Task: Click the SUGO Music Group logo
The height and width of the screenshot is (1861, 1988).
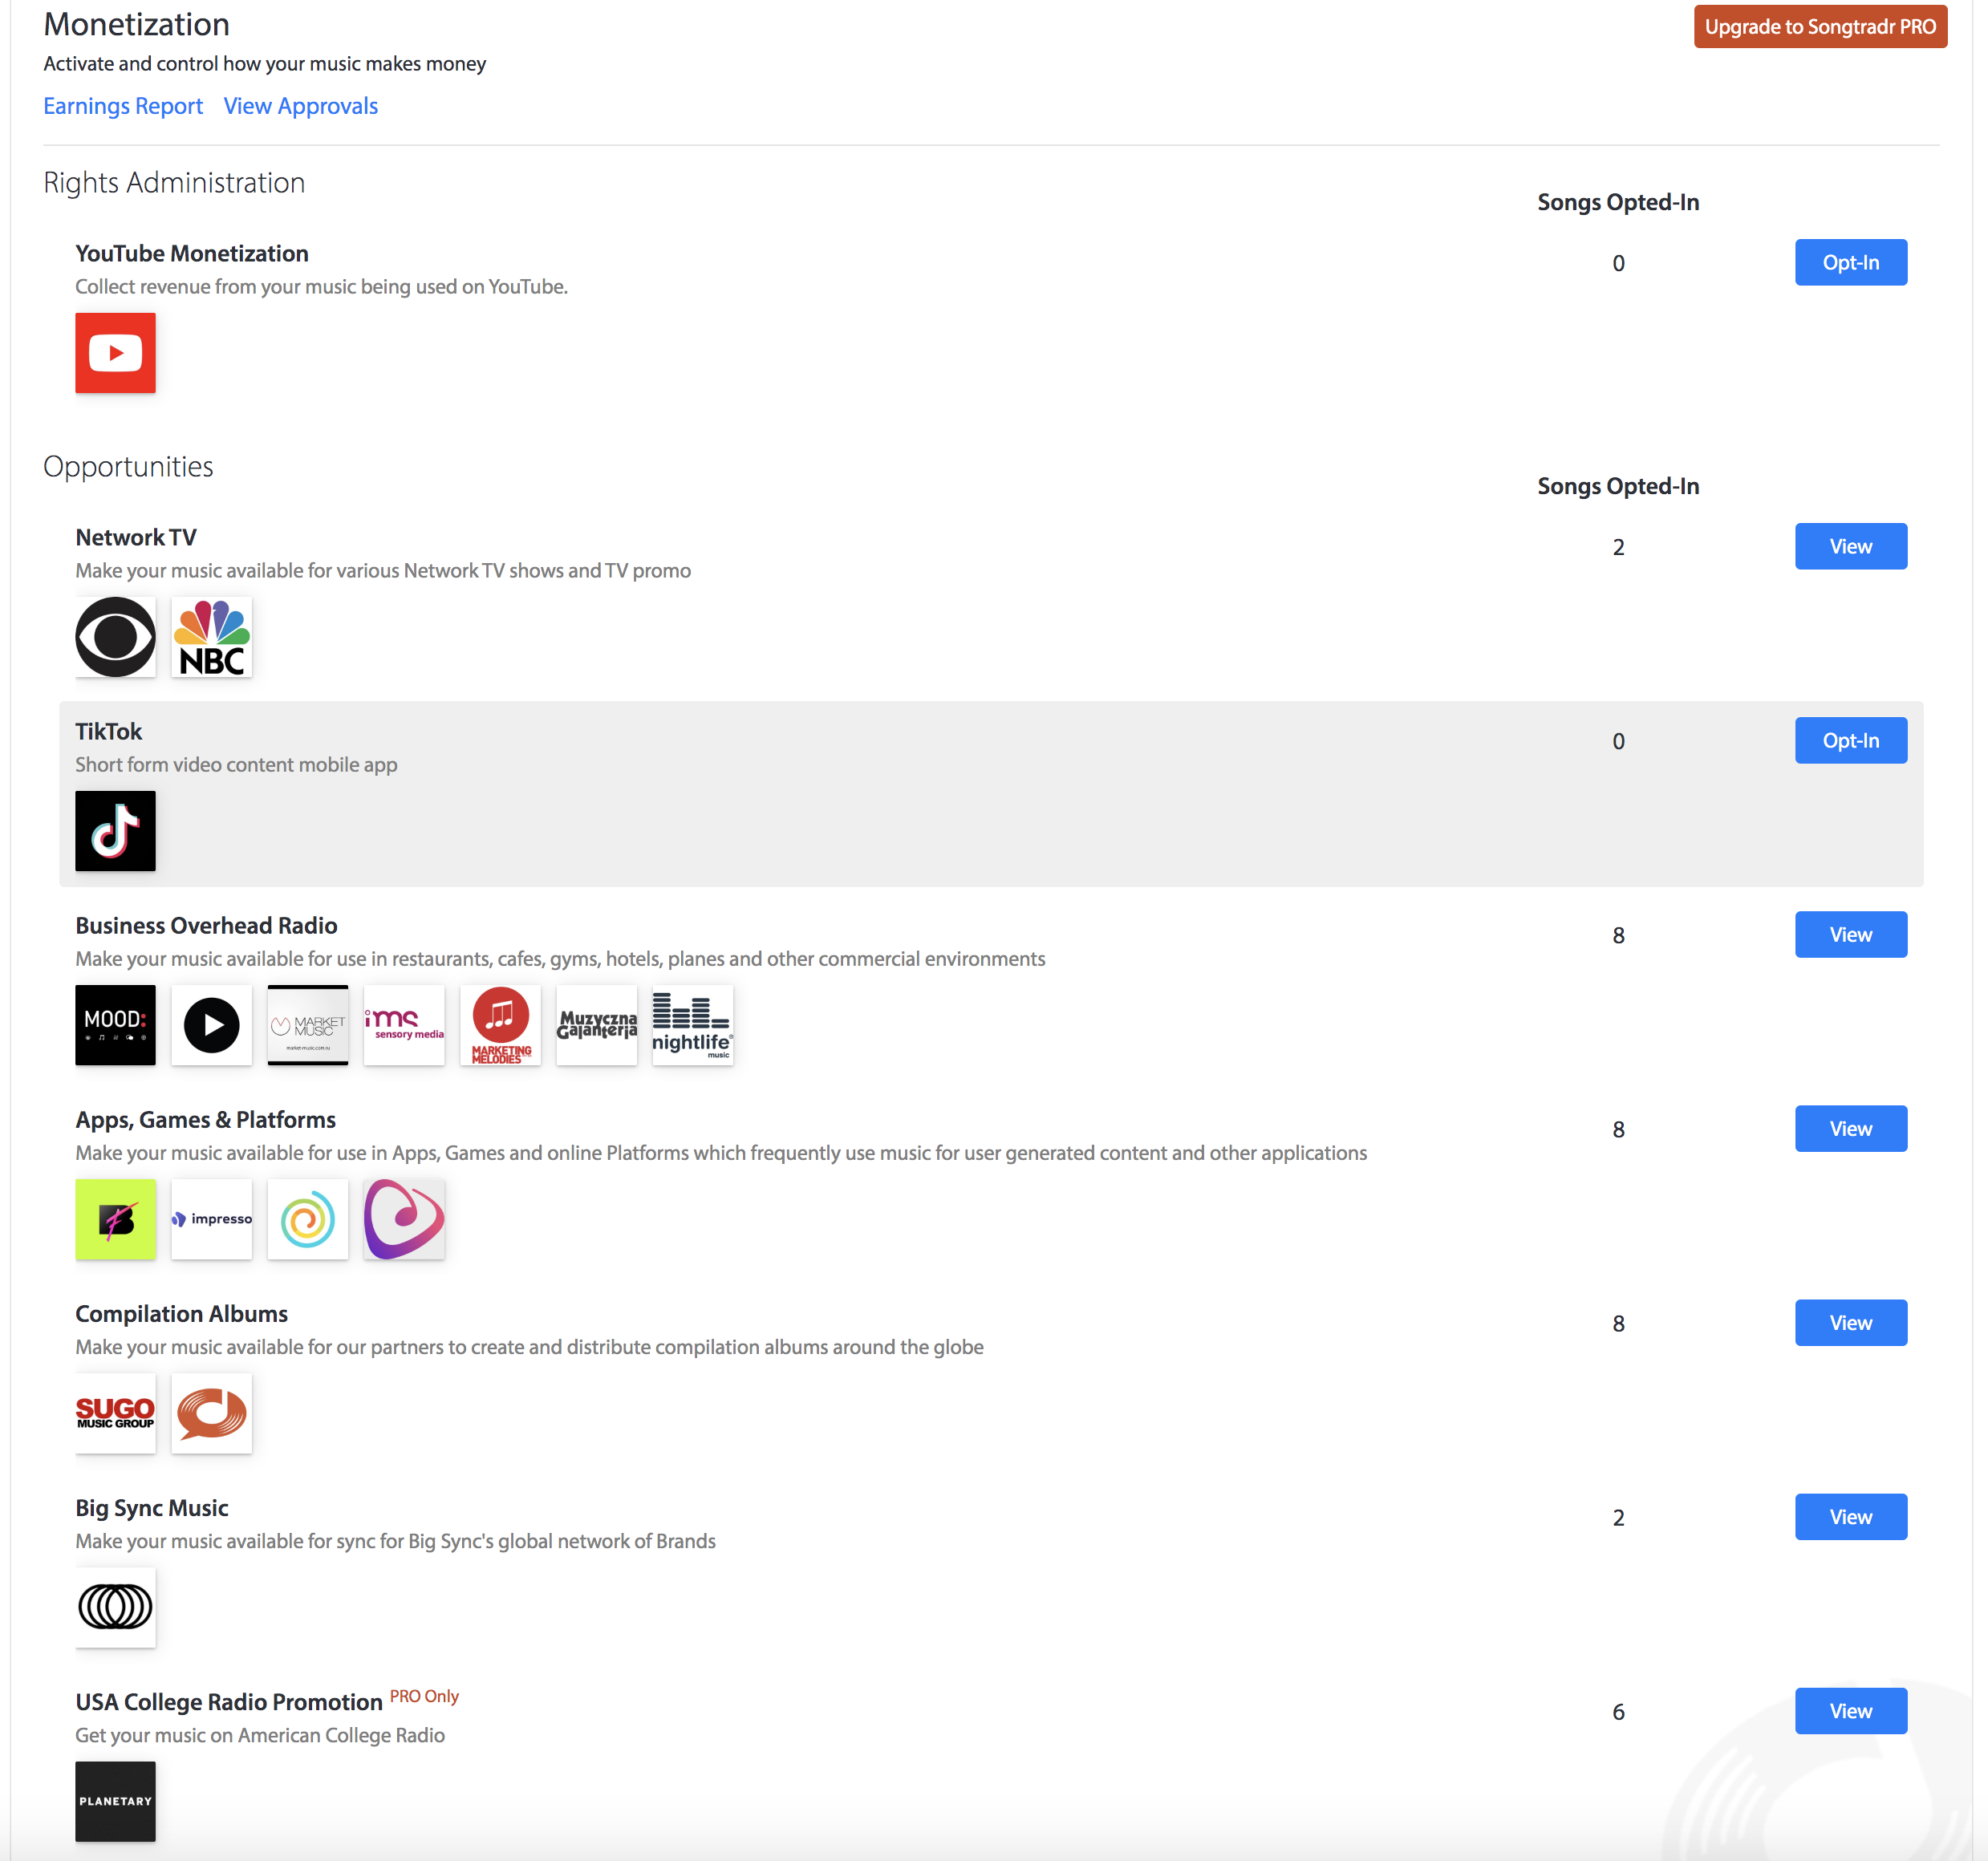Action: pos(115,1413)
